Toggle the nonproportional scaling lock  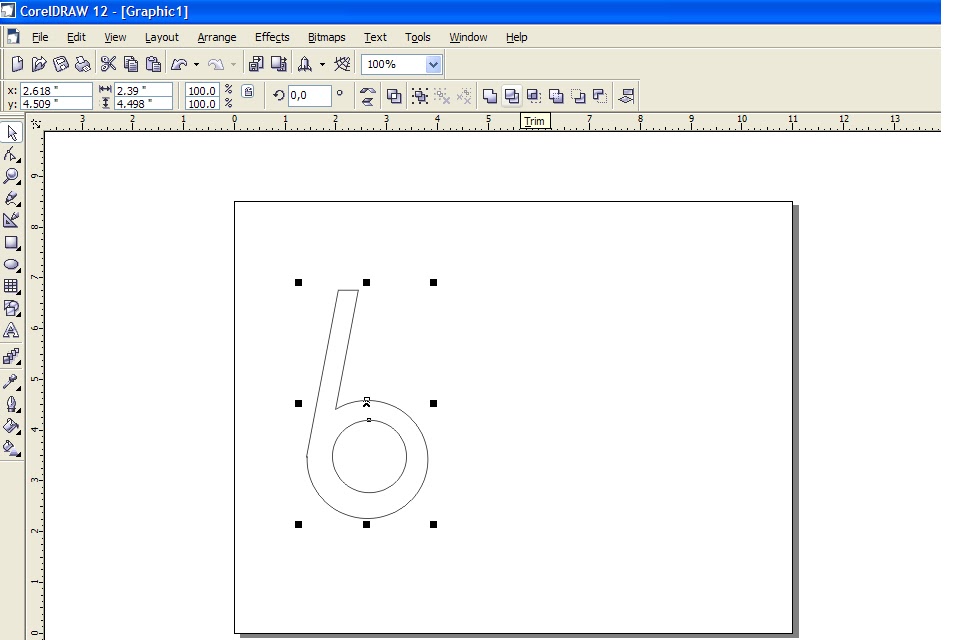tap(248, 92)
